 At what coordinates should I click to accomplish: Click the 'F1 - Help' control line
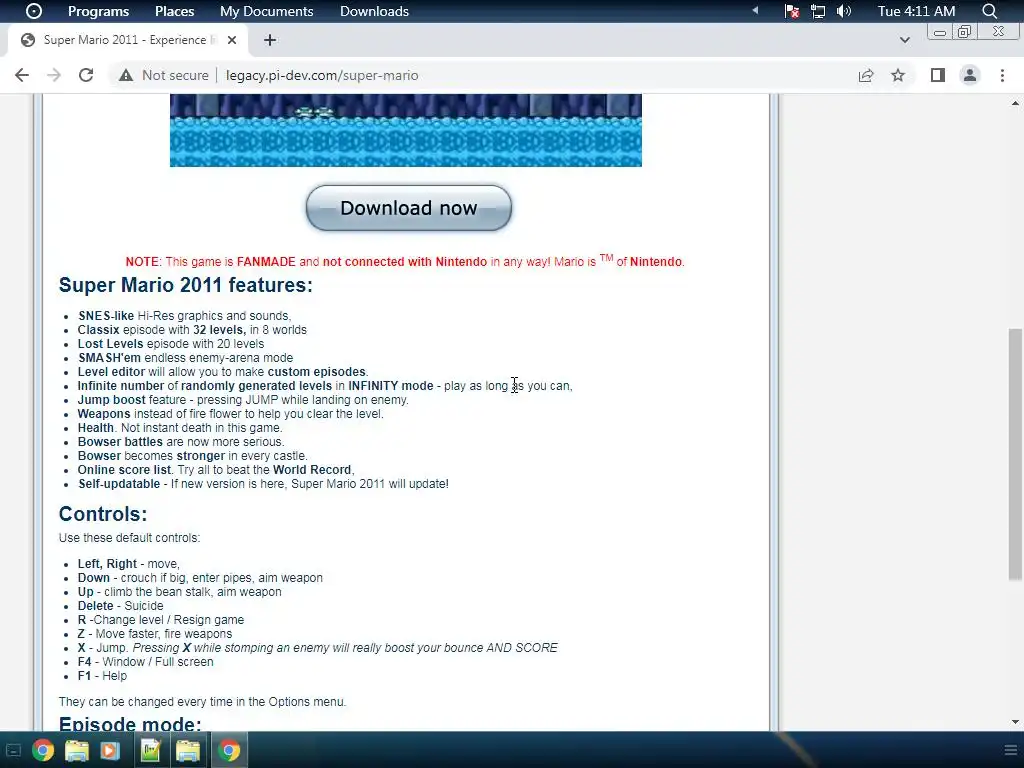(x=103, y=676)
